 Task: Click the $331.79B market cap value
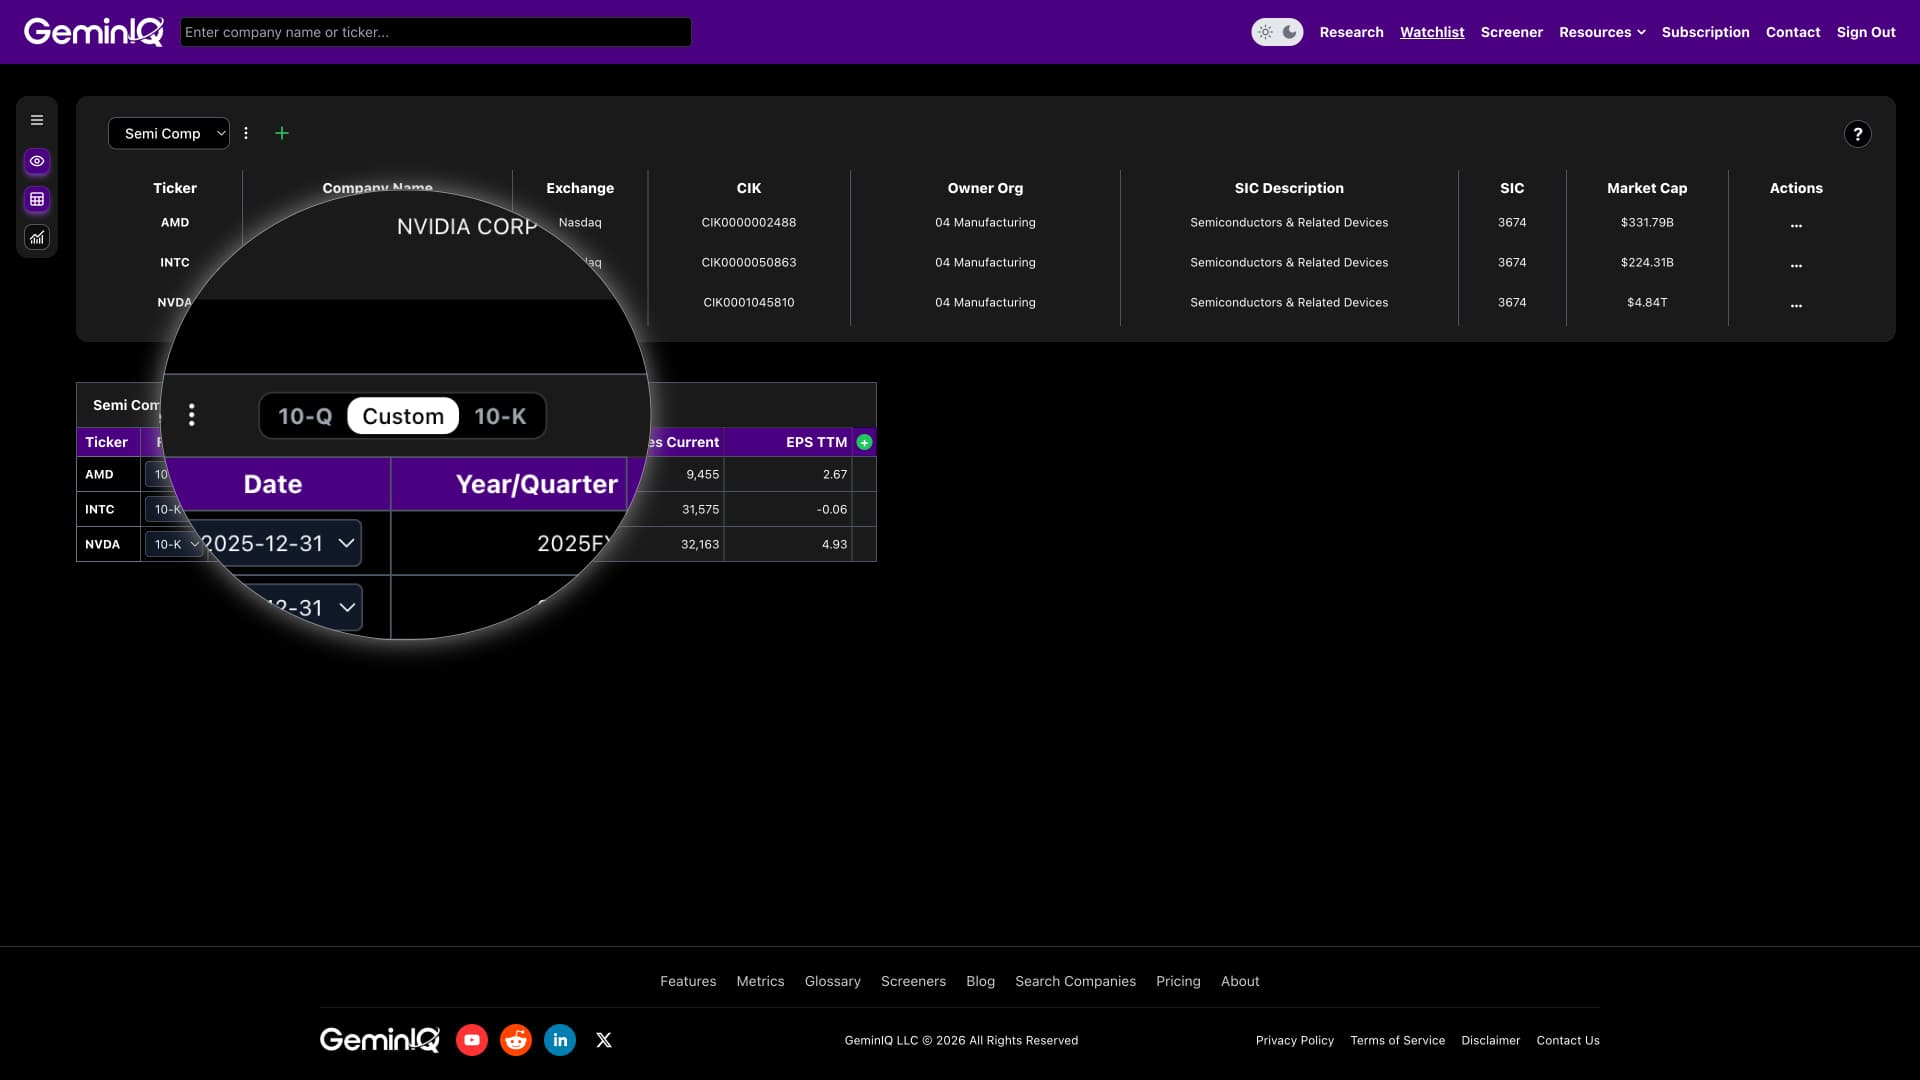click(1647, 222)
